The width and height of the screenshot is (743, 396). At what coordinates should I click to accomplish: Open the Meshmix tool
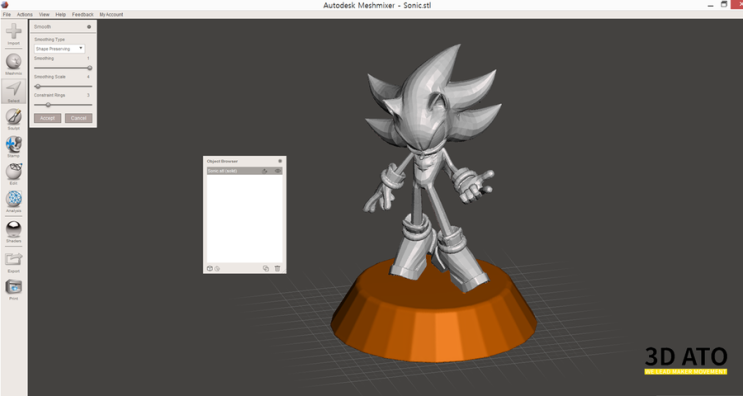click(14, 61)
